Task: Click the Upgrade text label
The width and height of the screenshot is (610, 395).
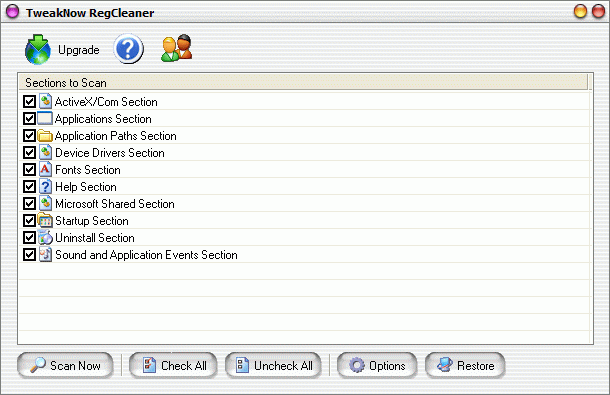Action: [79, 50]
